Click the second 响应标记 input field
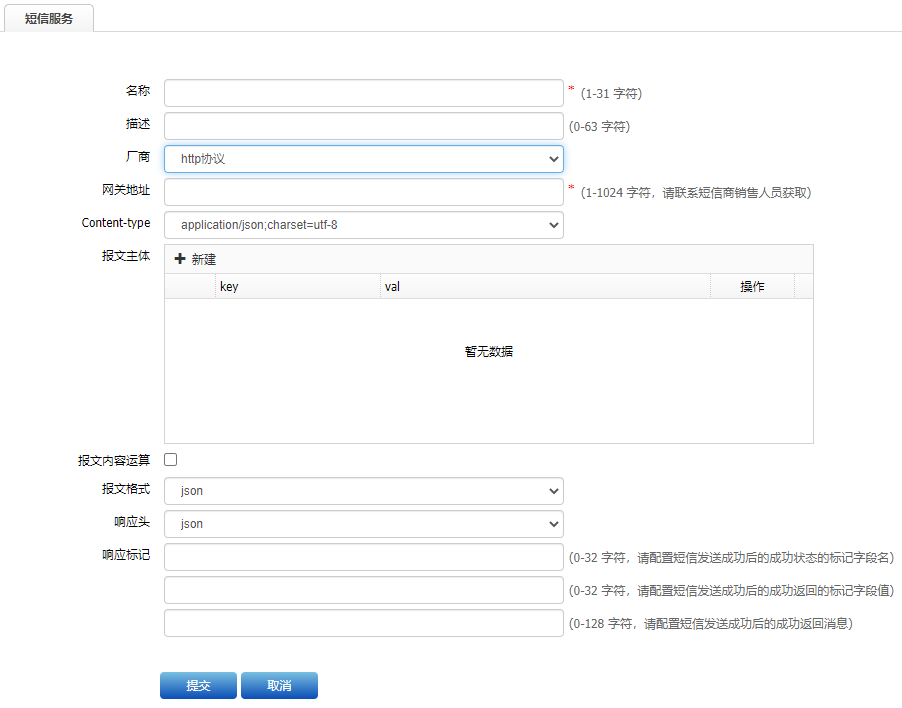This screenshot has height=708, width=902. [363, 590]
